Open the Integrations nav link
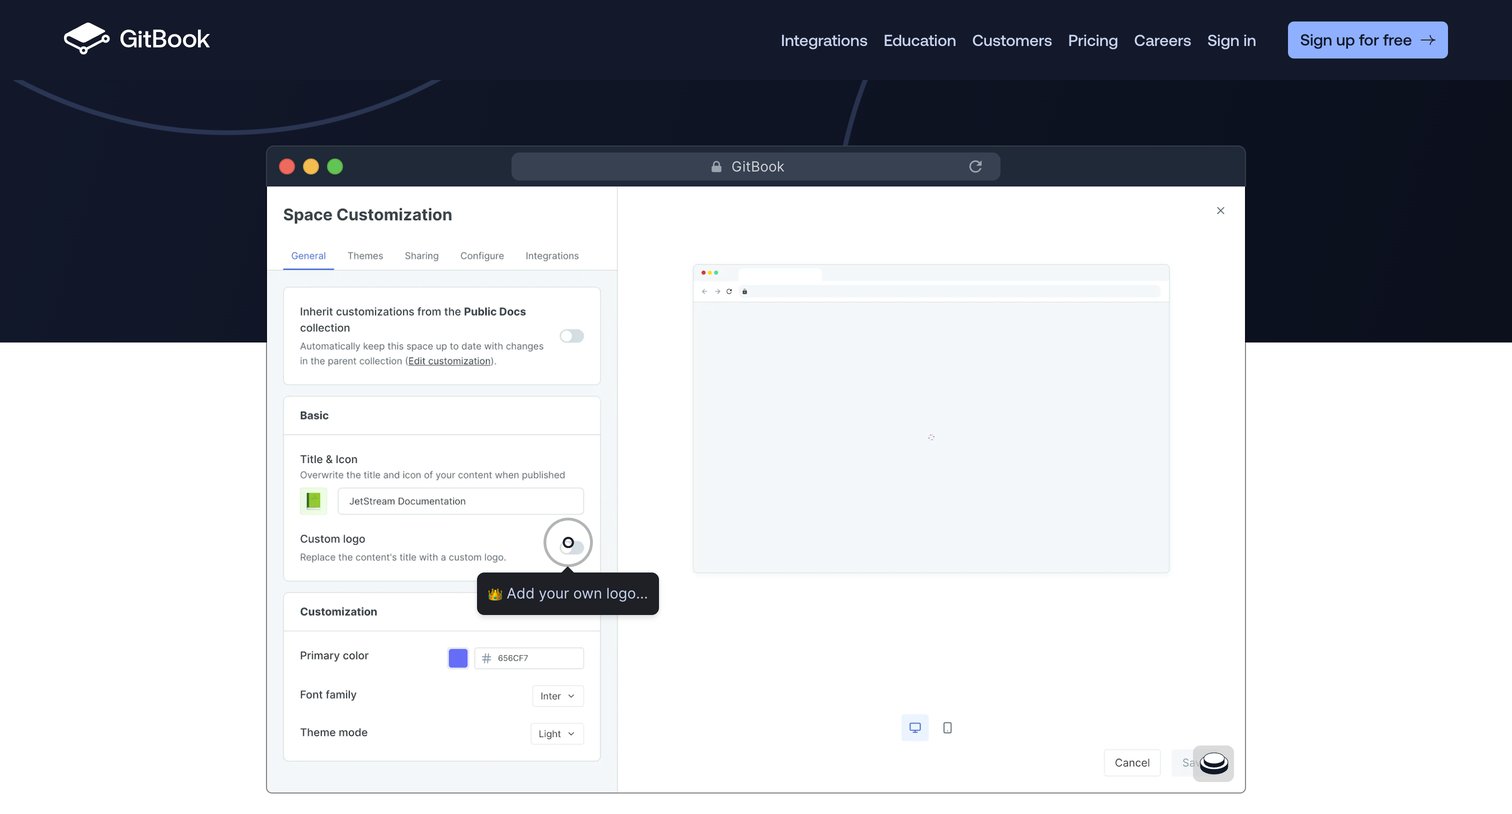This screenshot has height=814, width=1512. [824, 40]
